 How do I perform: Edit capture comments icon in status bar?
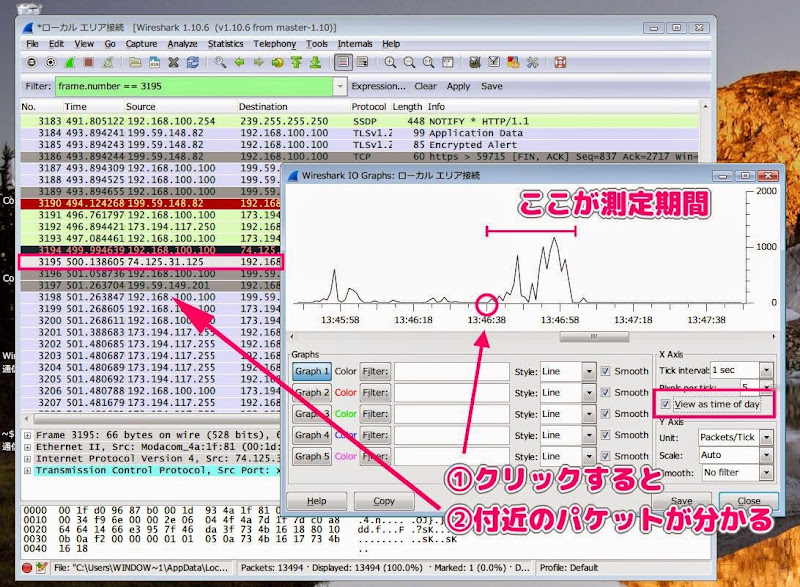point(41,568)
